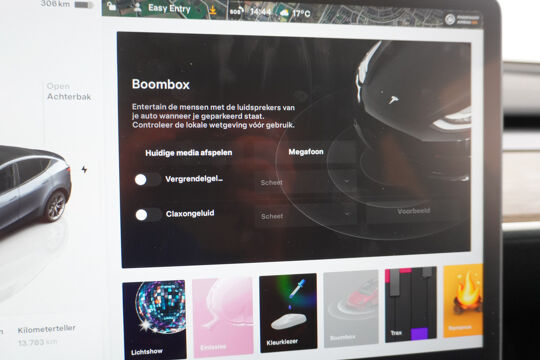
Task: Expand the Claxongeluid sound dropdown
Action: pos(305,216)
